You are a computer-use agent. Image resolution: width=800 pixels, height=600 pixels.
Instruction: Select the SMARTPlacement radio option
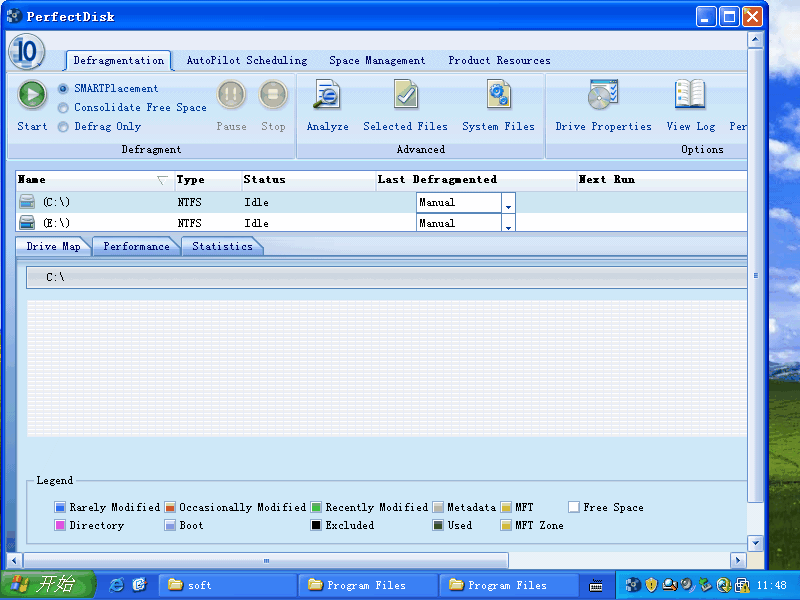pyautogui.click(x=64, y=89)
